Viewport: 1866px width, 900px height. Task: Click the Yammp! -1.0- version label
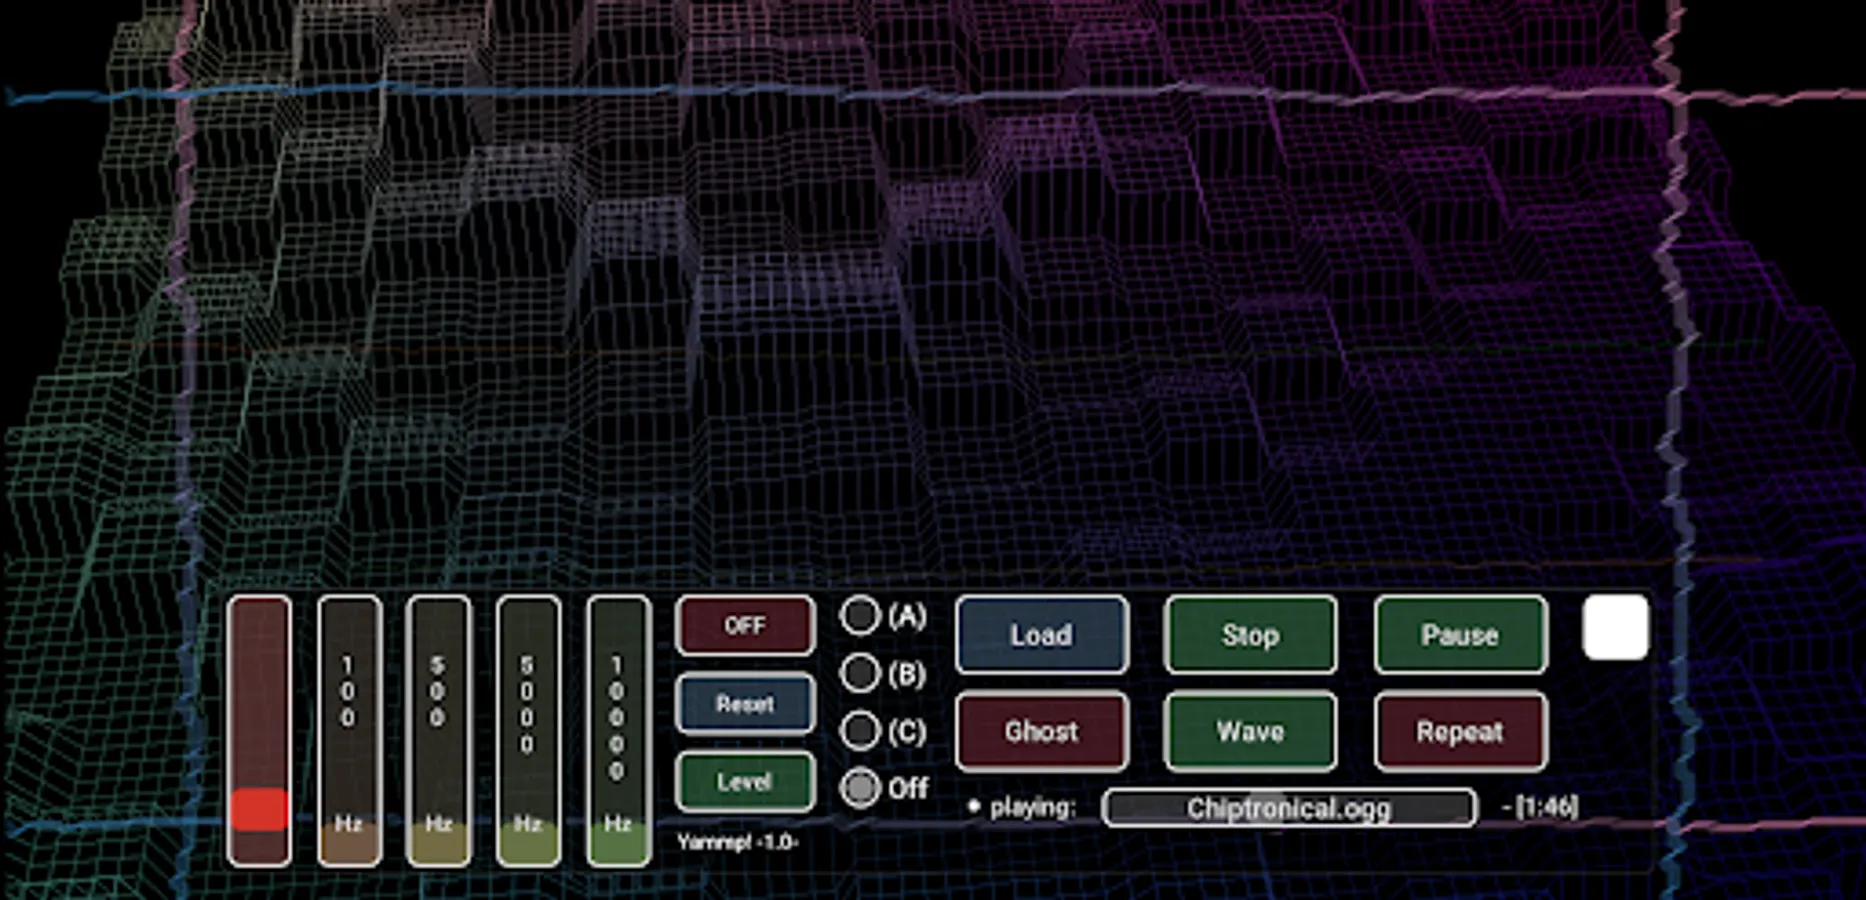pos(737,842)
